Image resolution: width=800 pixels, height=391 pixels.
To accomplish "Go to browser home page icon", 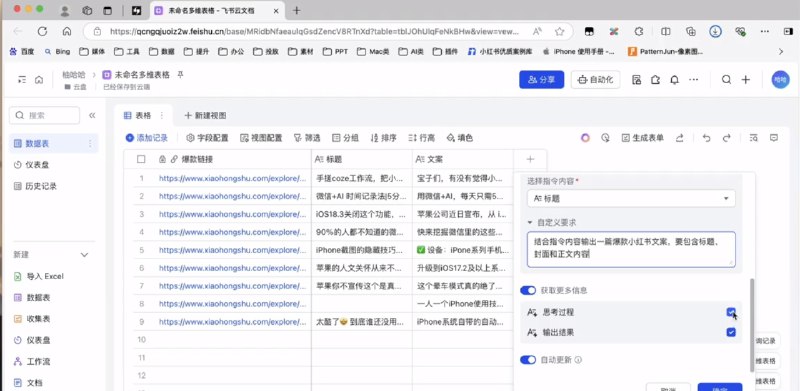I will click(x=67, y=31).
